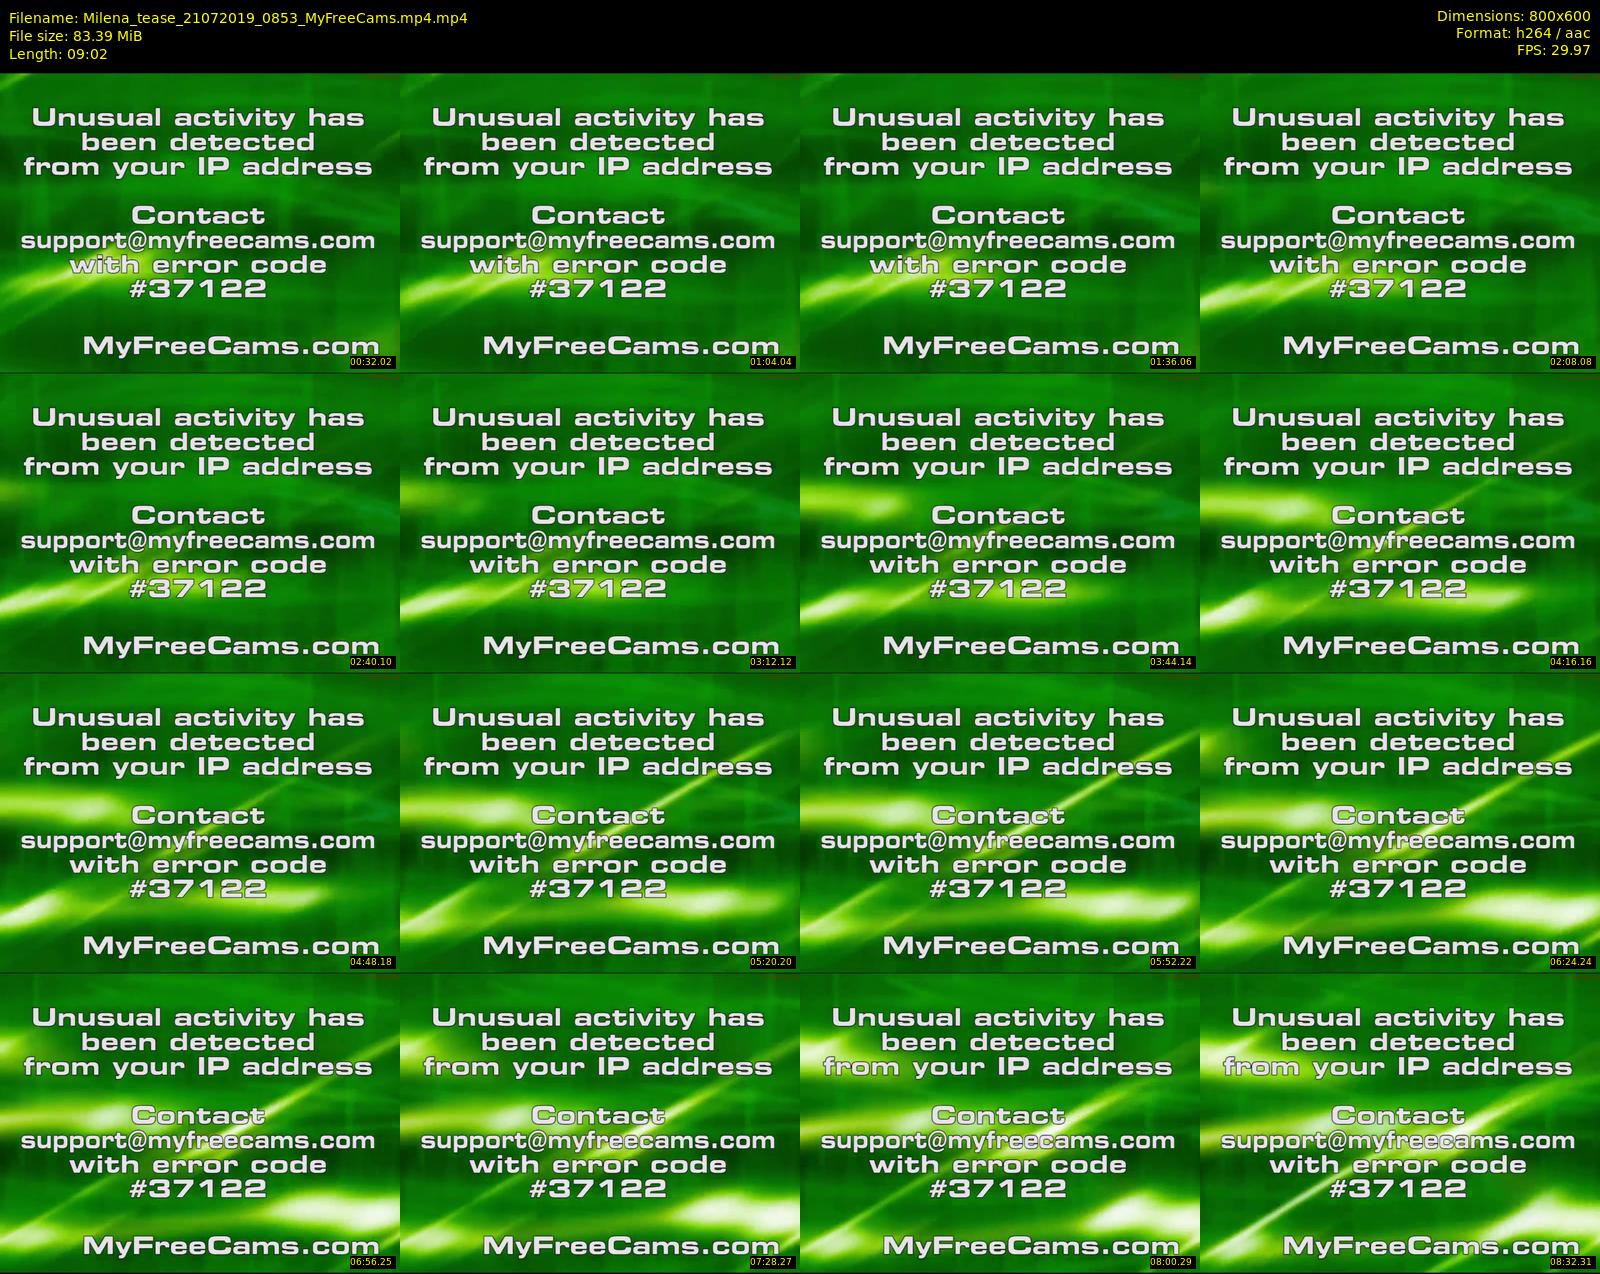Select the 'Dimensions: 800x600' text
The image size is (1600, 1274).
[x=1513, y=17]
